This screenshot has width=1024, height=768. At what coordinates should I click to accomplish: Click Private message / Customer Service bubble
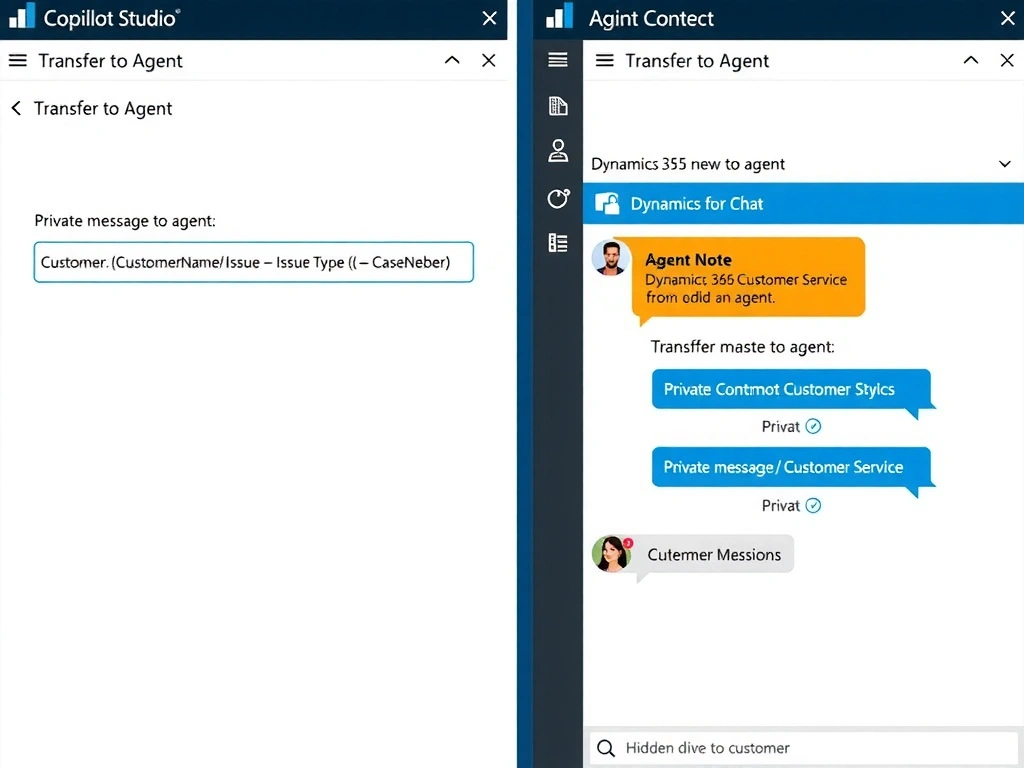[792, 468]
